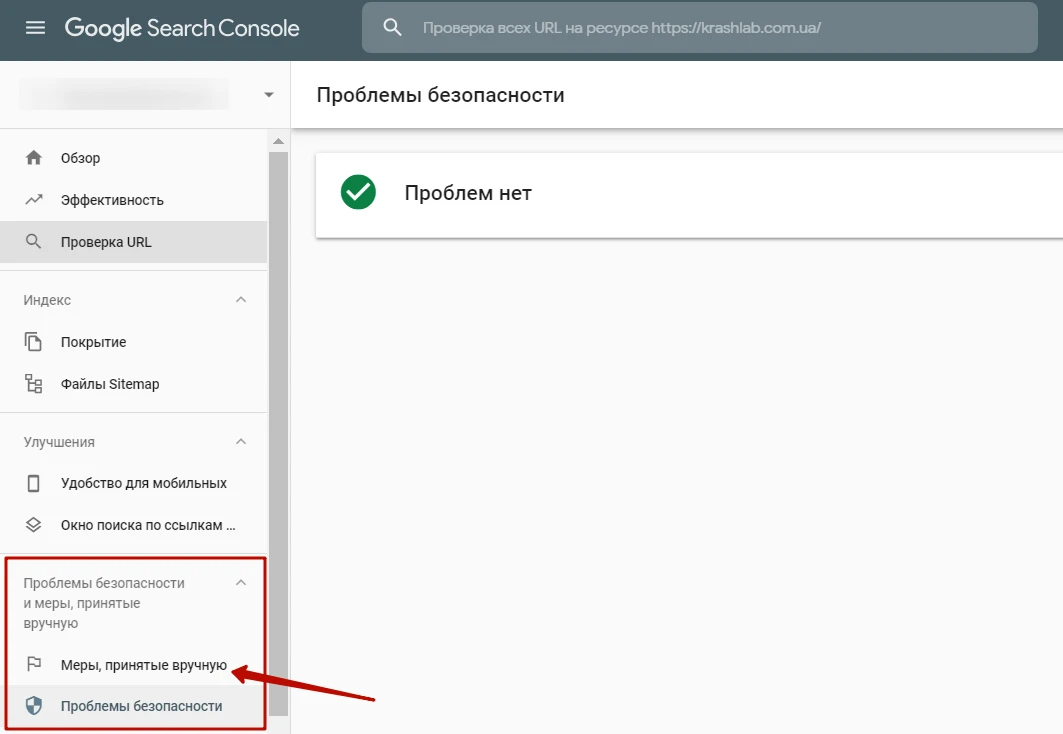Click the layers icon beside Окно поиска по ссылкам
This screenshot has height=734, width=1063.
(34, 525)
